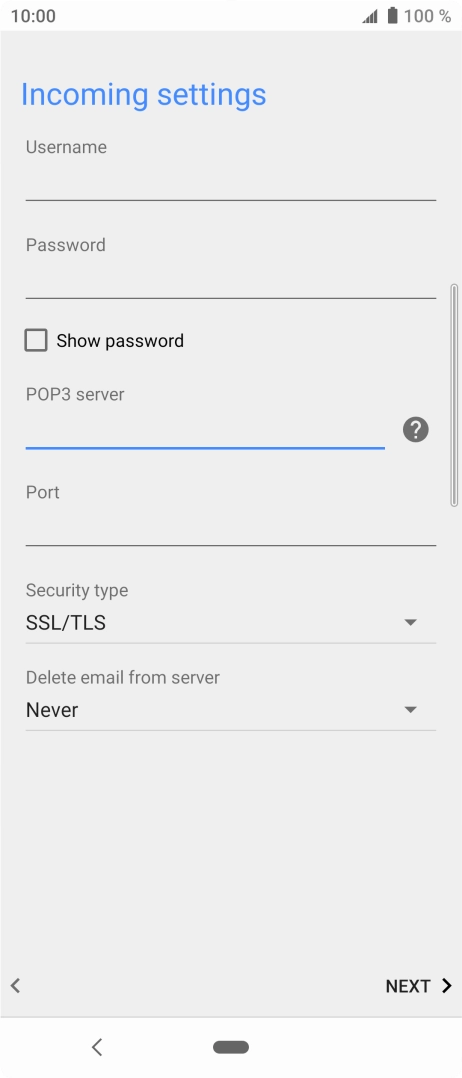Screen dimensions: 462x1078
Task: Tap the POP3 server help question mark icon
Action: [x=415, y=430]
